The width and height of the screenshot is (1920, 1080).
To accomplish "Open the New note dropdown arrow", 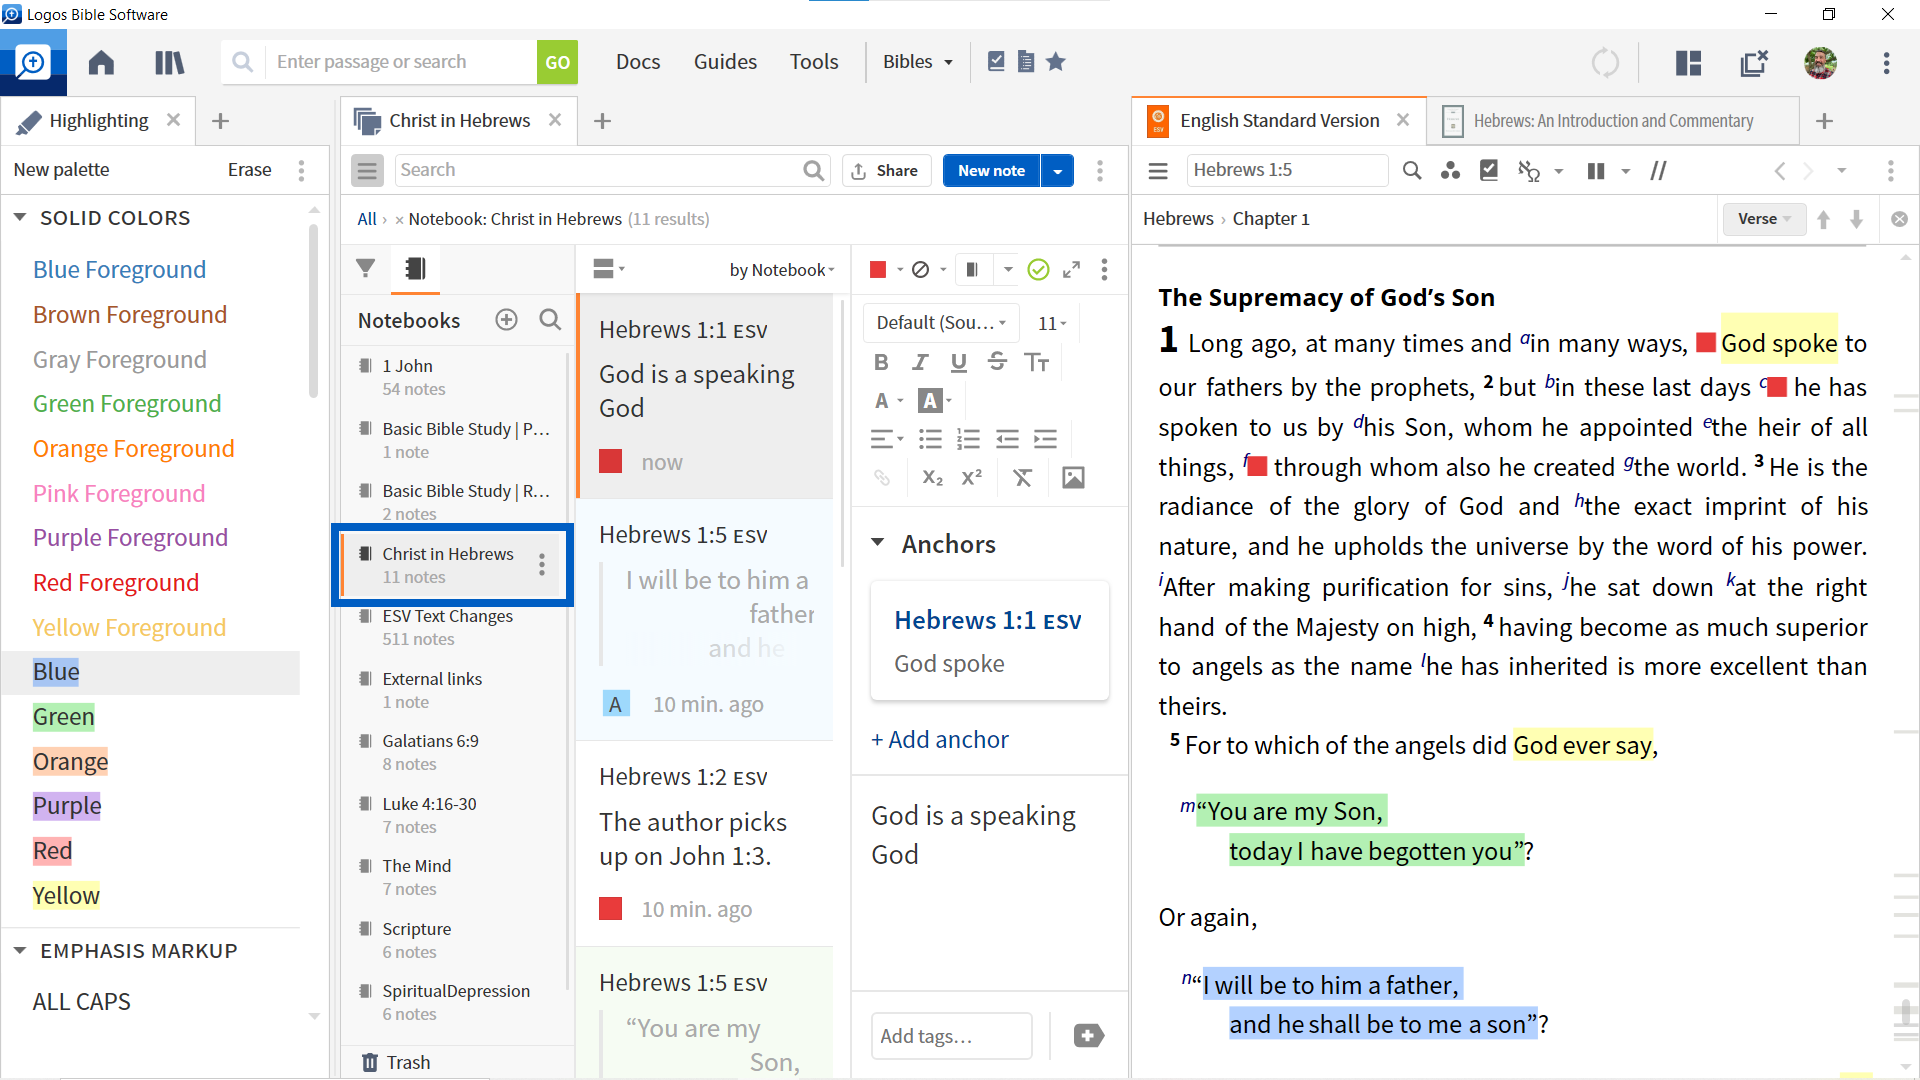I will (1057, 170).
